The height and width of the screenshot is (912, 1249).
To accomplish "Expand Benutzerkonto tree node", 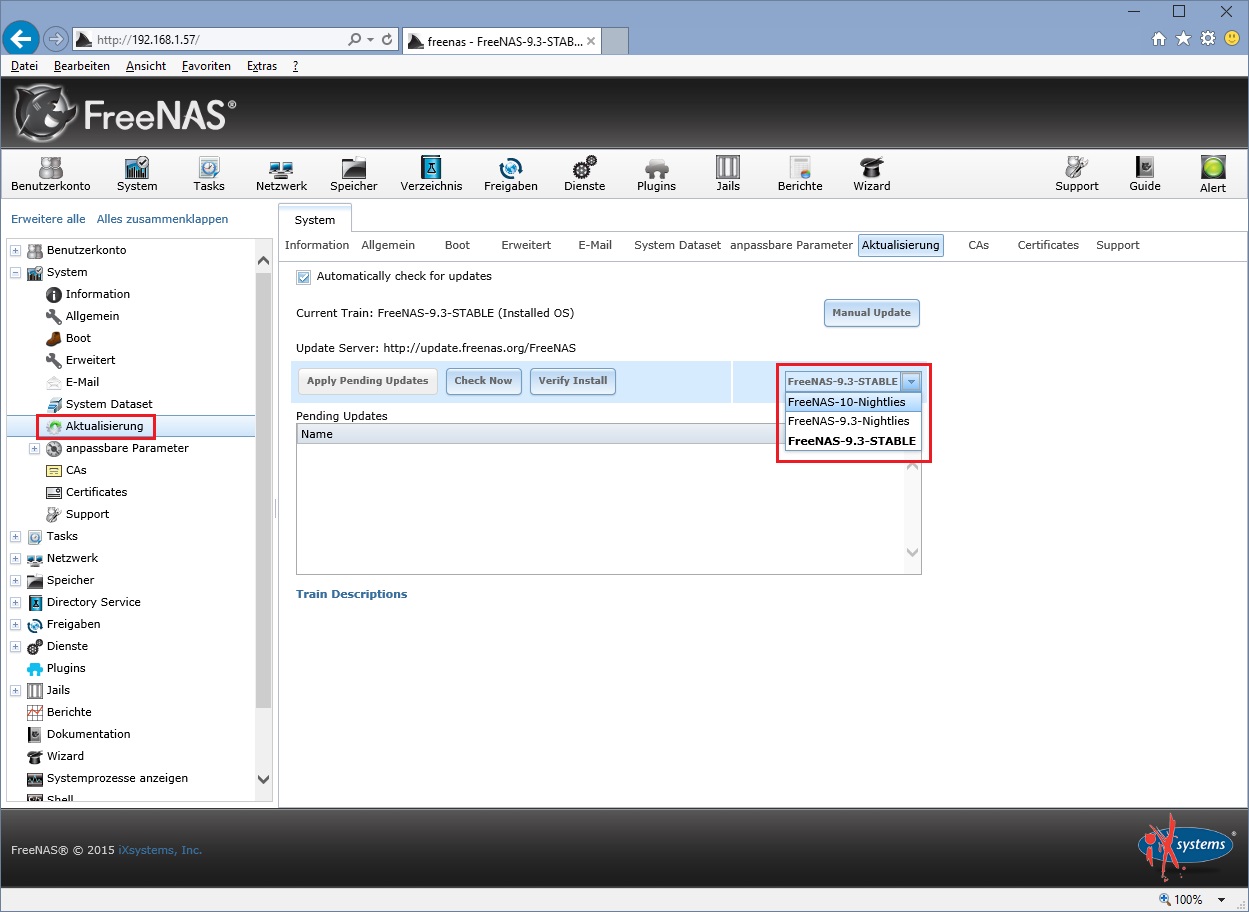I will (x=15, y=250).
